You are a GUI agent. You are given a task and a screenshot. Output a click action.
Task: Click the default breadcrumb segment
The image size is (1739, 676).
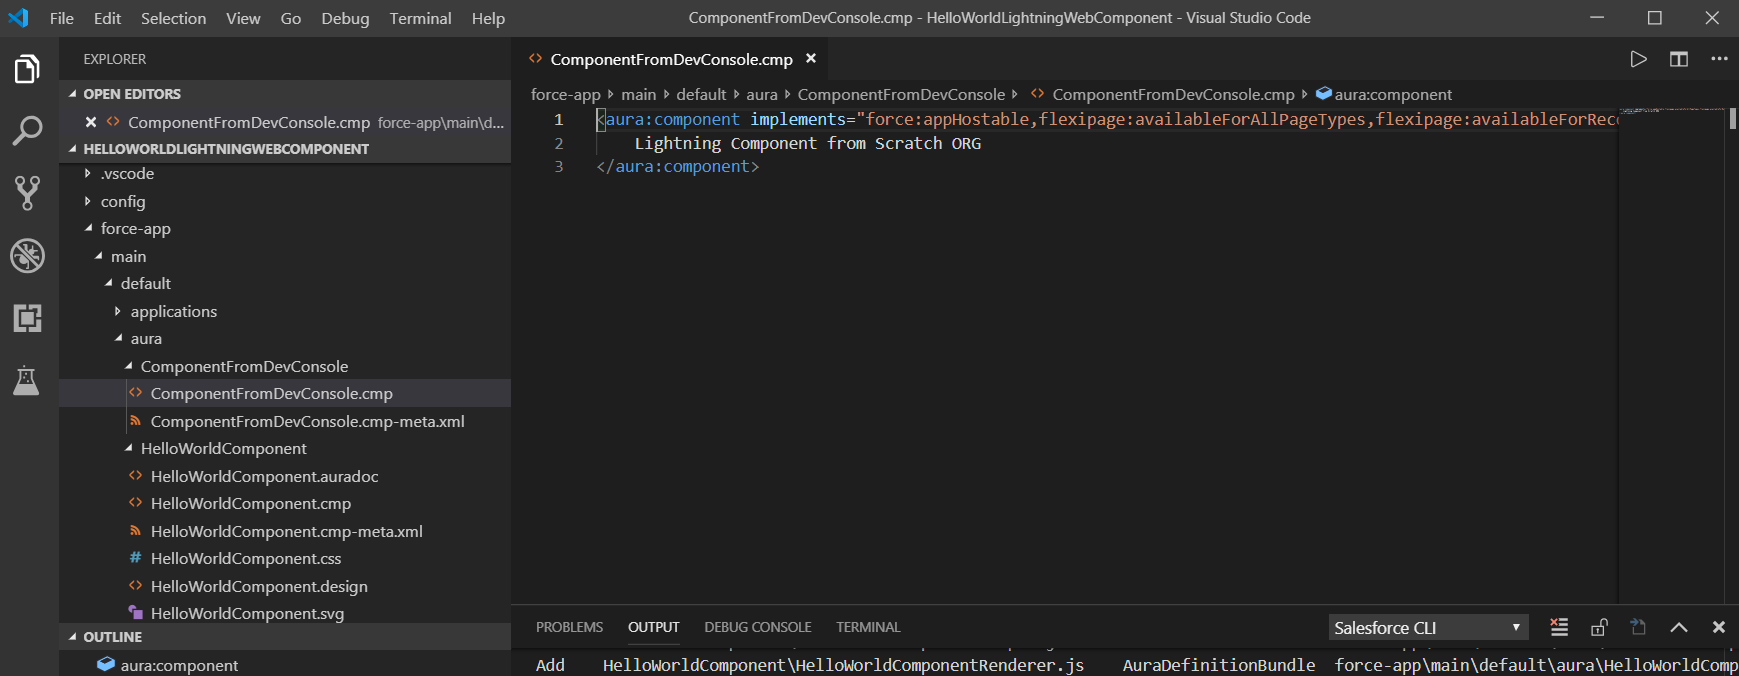(x=701, y=94)
